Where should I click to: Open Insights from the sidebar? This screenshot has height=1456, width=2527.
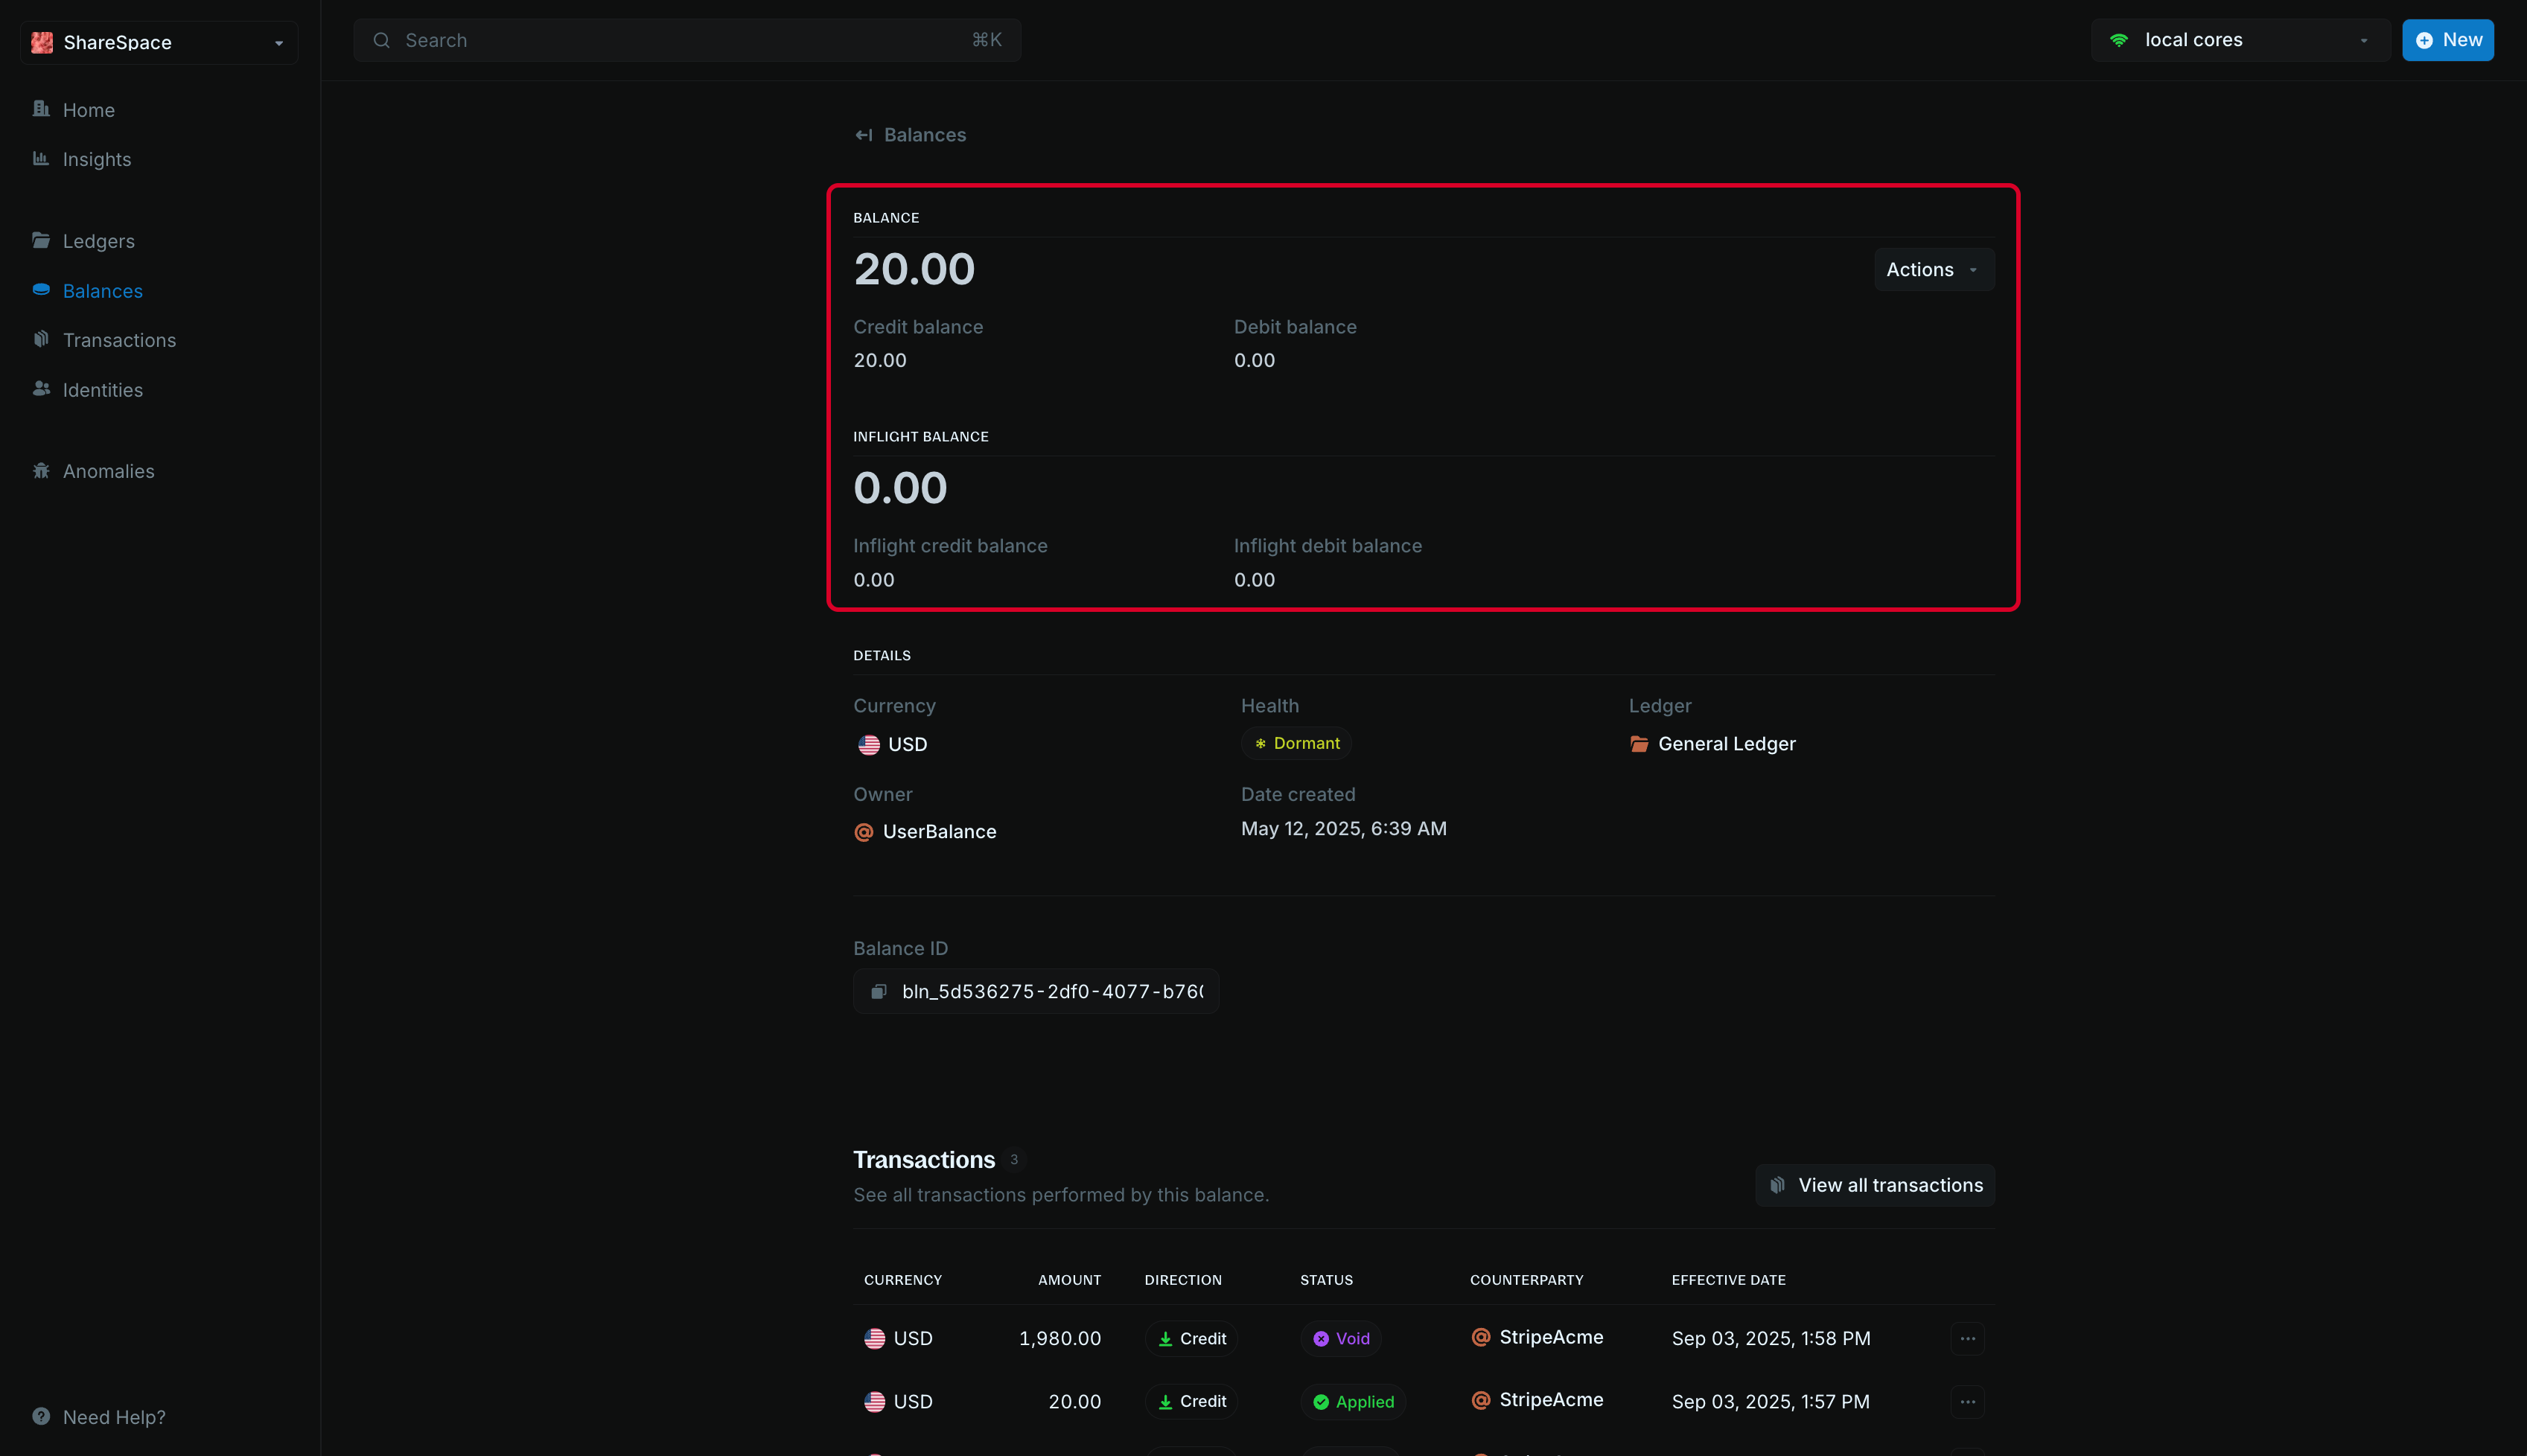(x=96, y=159)
